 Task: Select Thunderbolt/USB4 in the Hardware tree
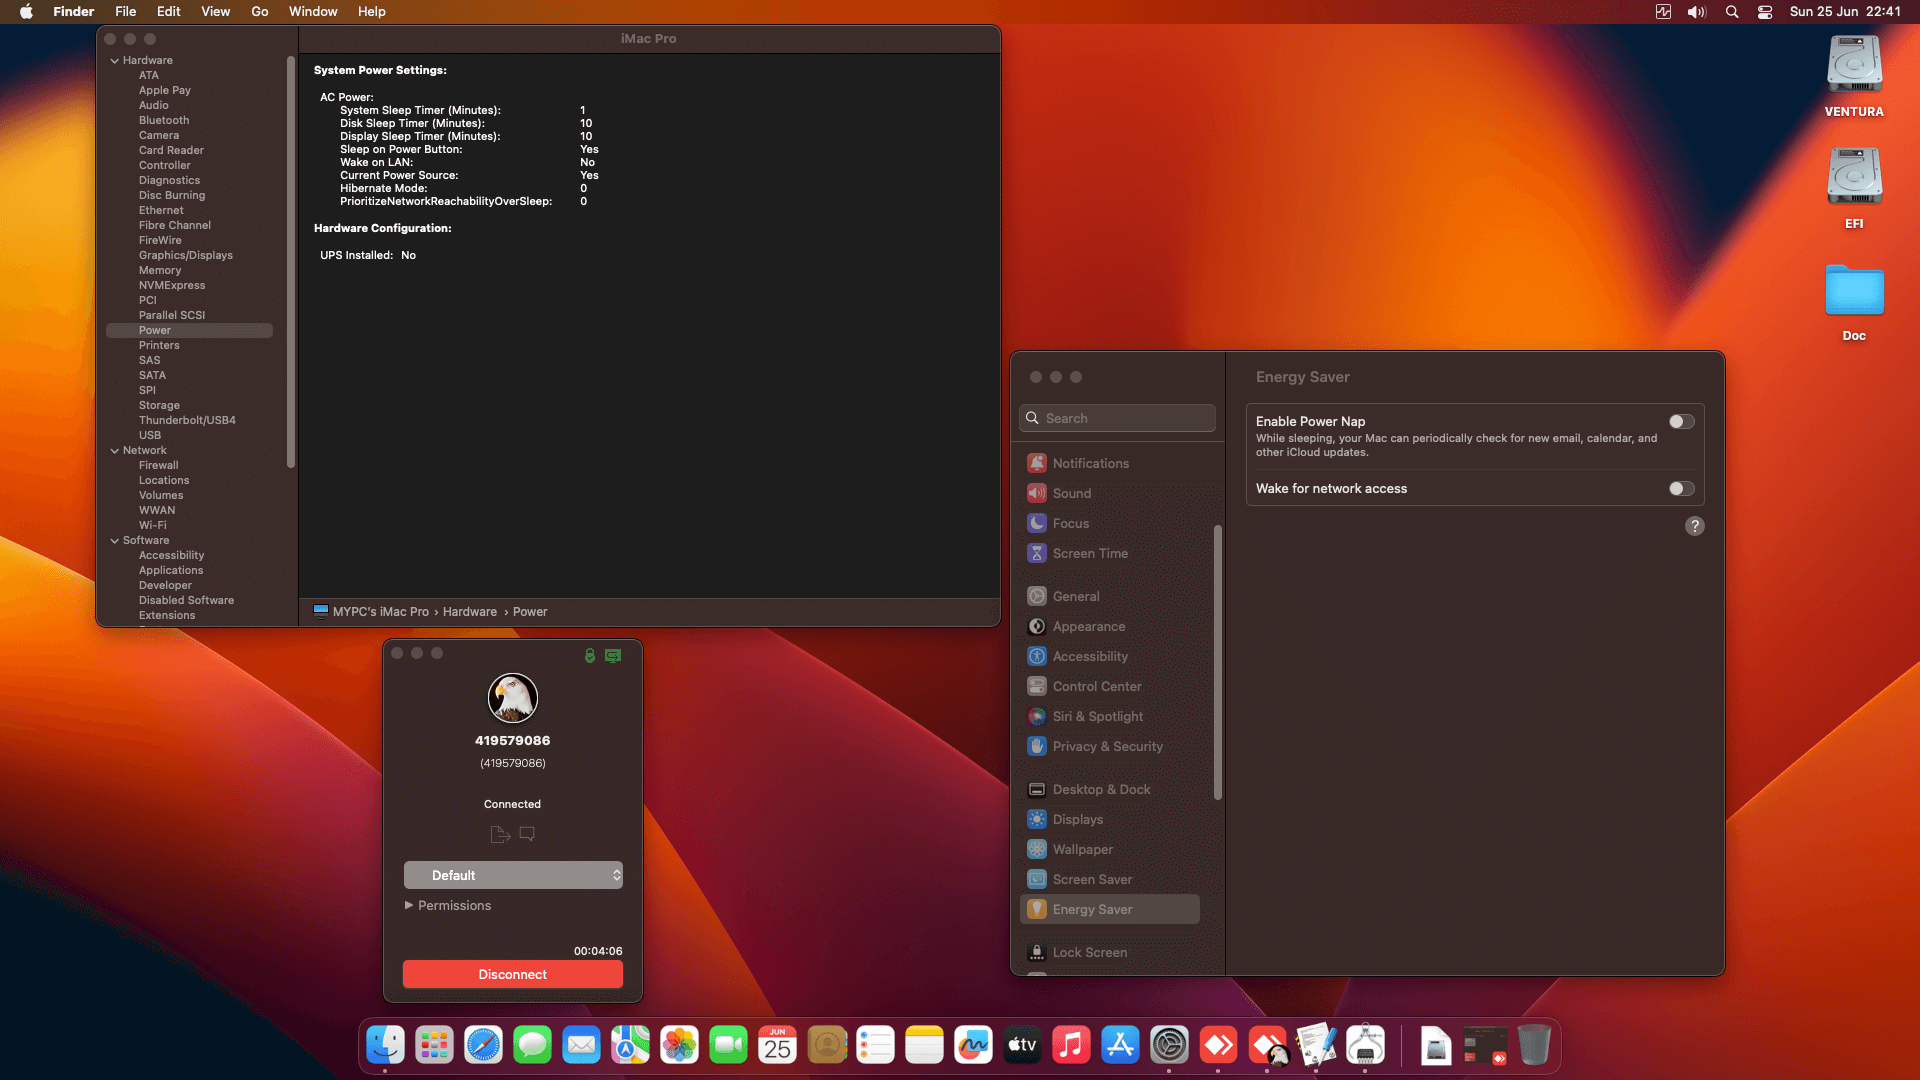(x=187, y=421)
